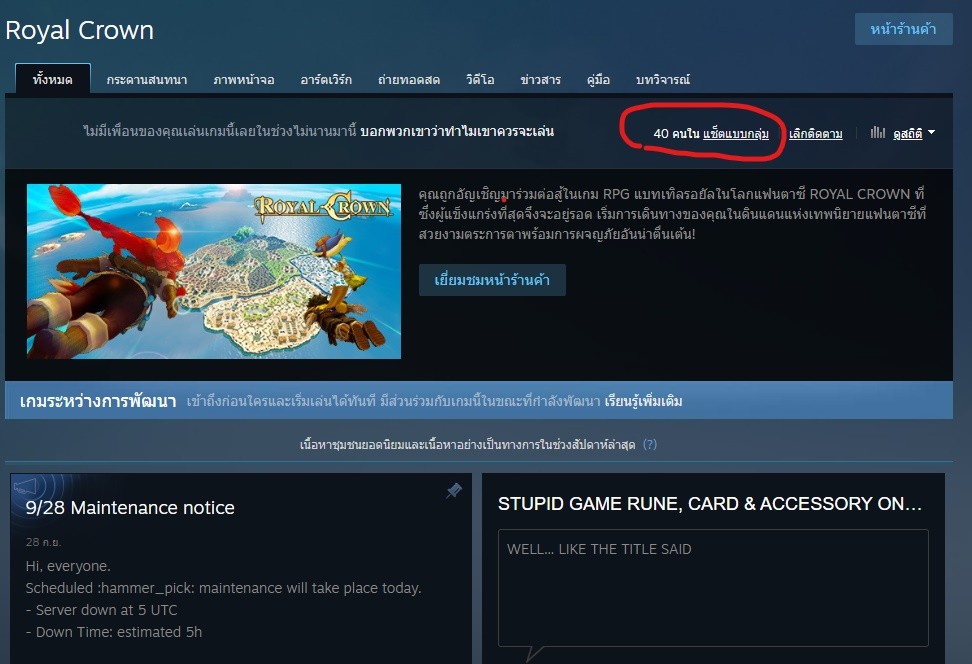Open the ข่าวสาร tab
This screenshot has width=972, height=664.
click(541, 79)
